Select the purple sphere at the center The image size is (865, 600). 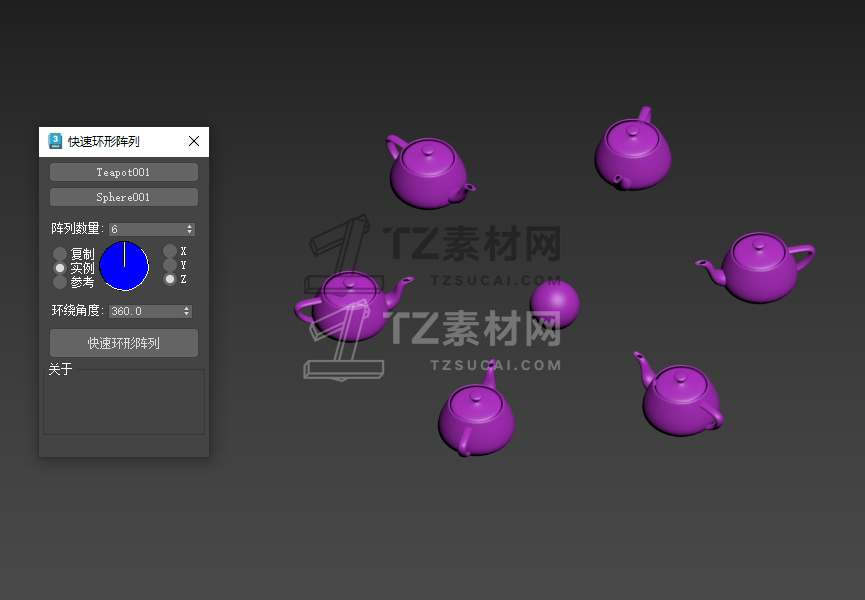coord(554,304)
